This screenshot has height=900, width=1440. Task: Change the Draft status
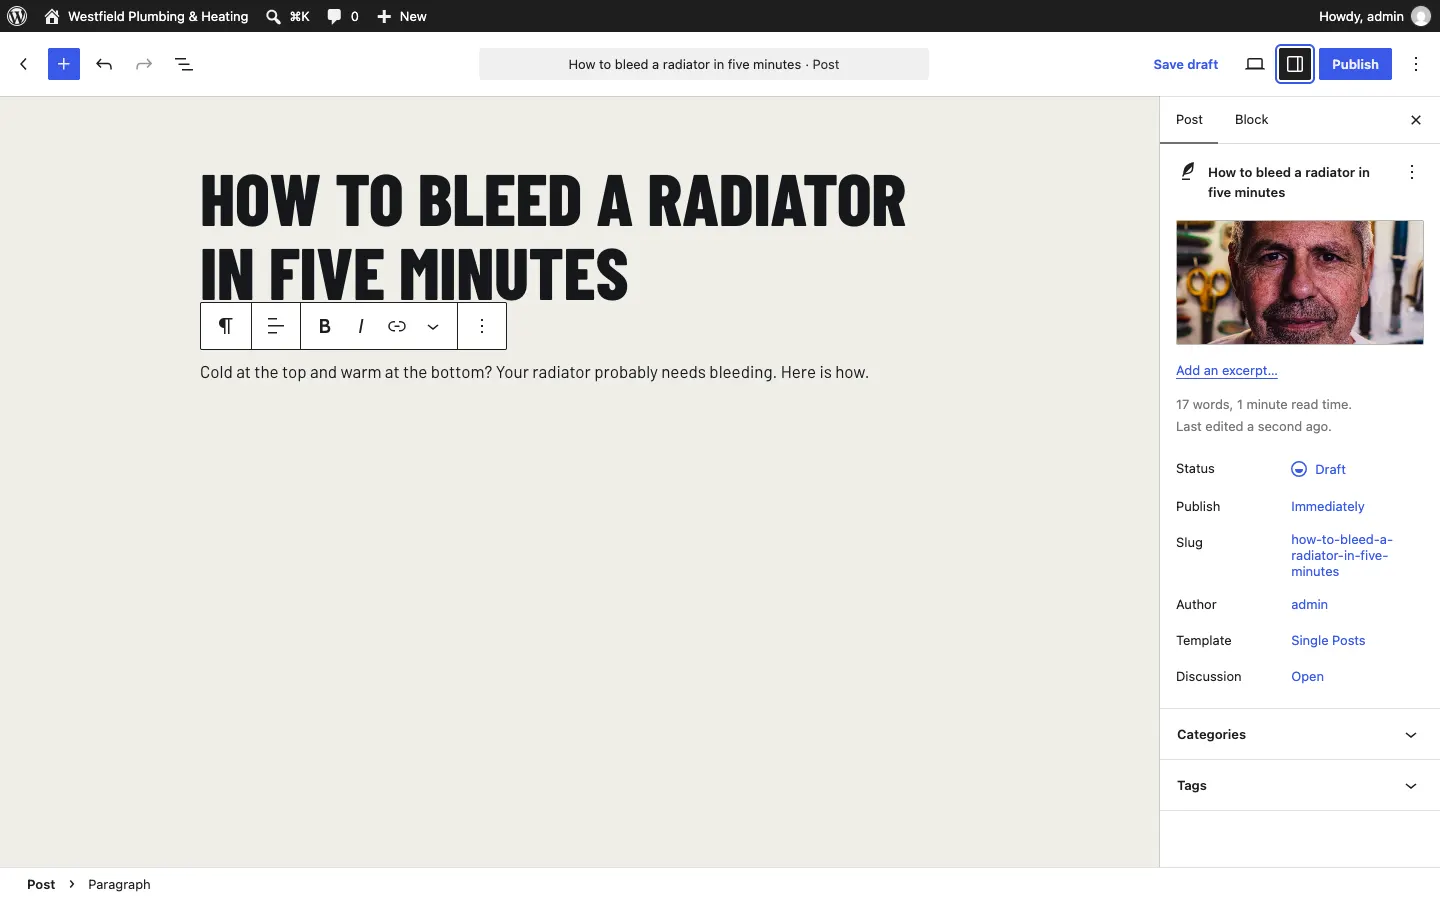coord(1319,469)
